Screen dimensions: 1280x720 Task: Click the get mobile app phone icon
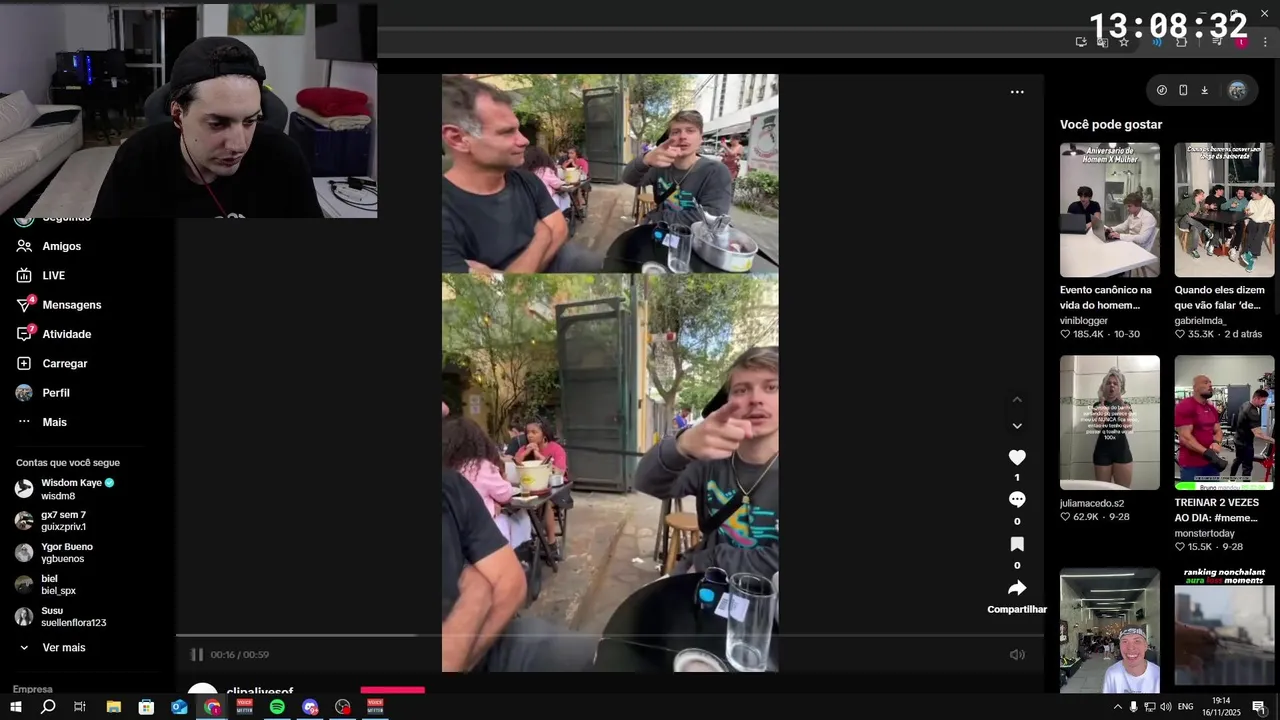click(x=1183, y=90)
